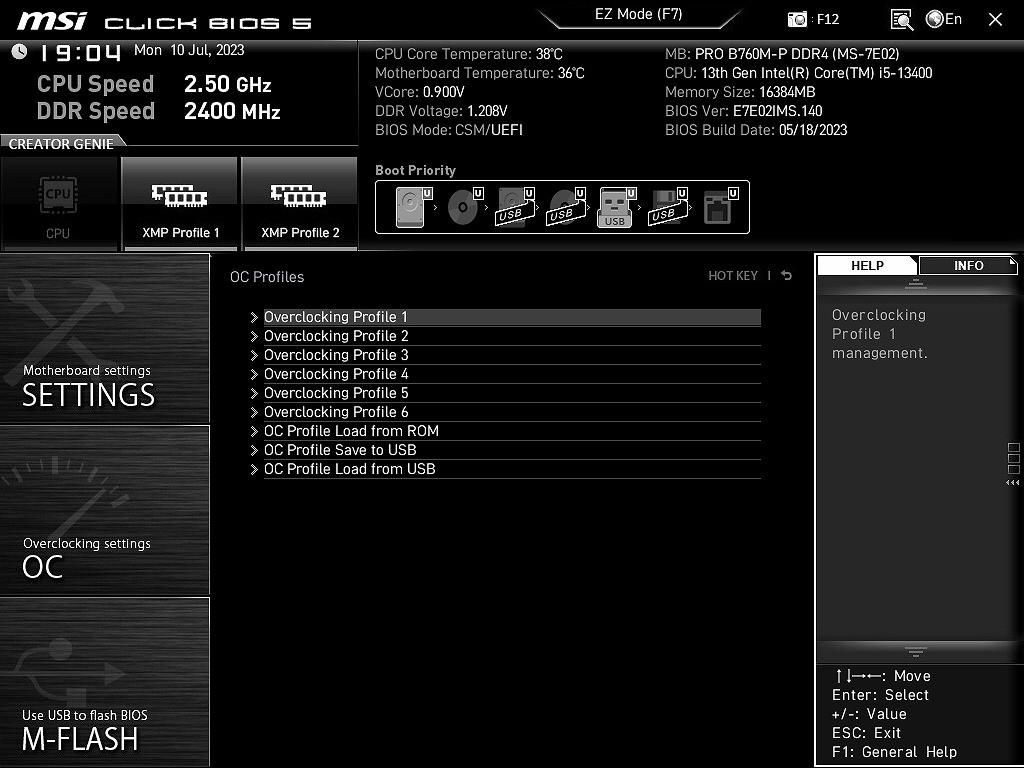Click MB: PRO B760M-P DDR4 text
This screenshot has width=1024, height=768.
pos(782,54)
